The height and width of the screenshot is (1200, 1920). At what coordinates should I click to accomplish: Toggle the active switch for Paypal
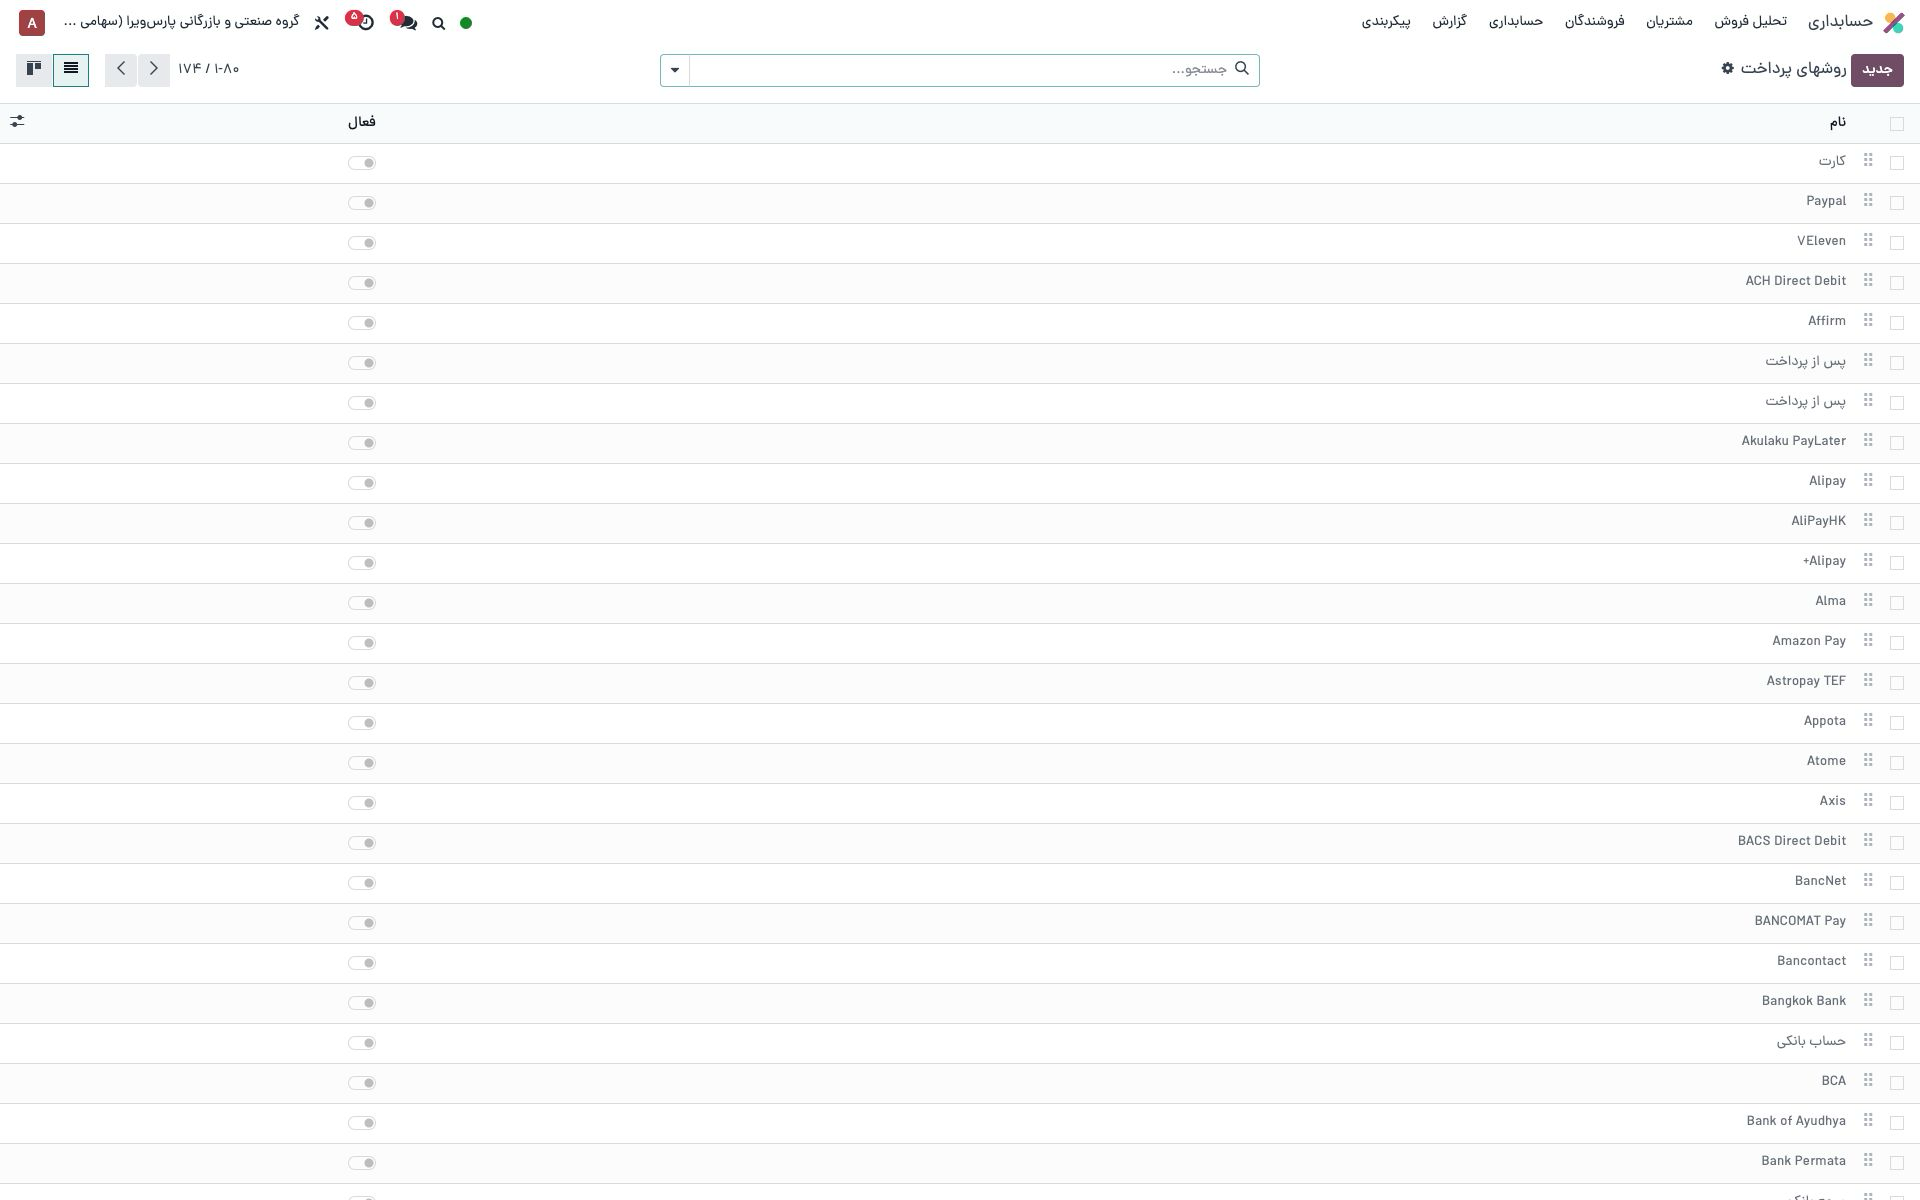[362, 203]
